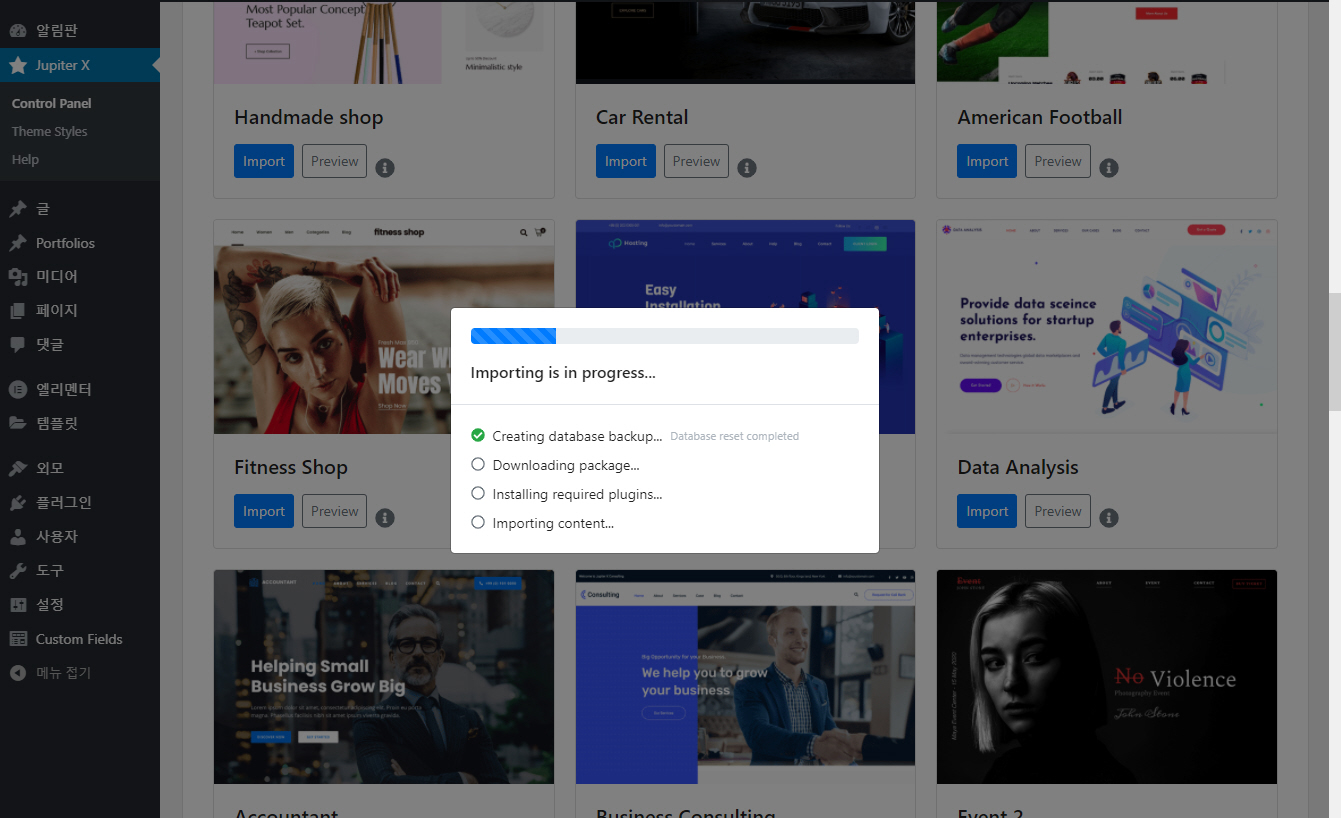
Task: Import the American Football template
Action: tap(987, 161)
